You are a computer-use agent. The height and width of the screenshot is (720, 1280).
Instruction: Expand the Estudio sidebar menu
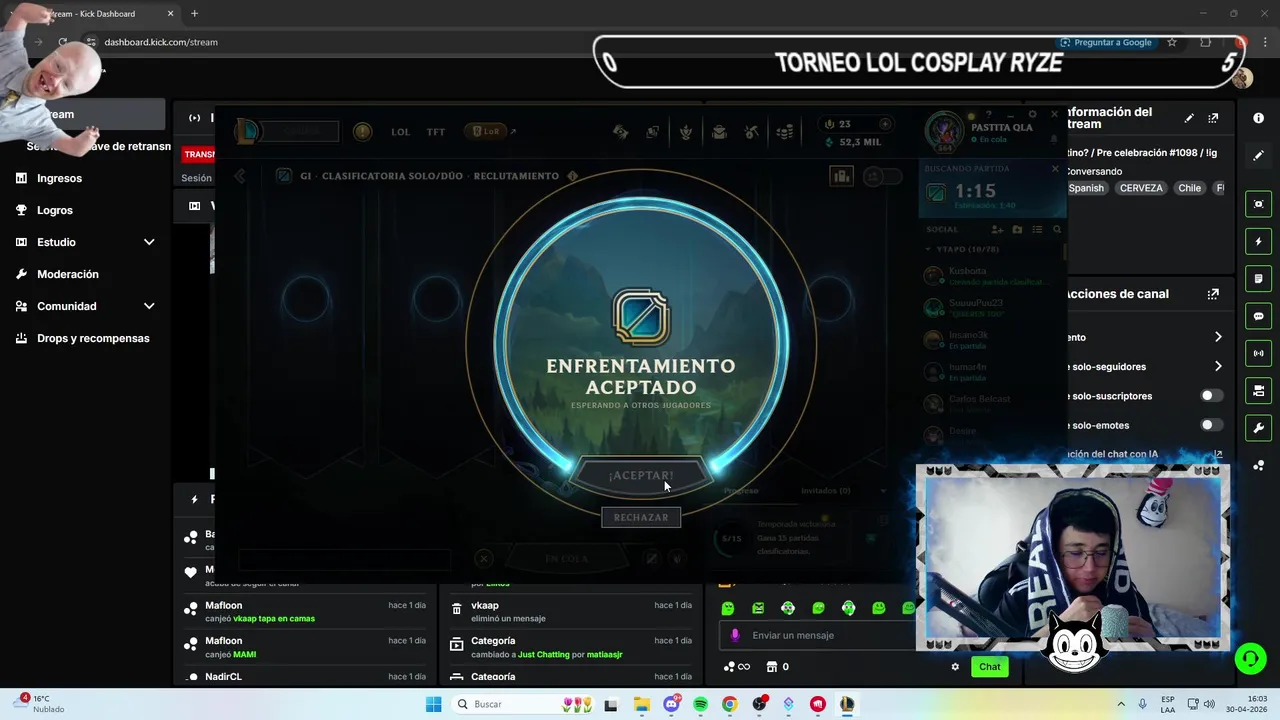tap(149, 242)
